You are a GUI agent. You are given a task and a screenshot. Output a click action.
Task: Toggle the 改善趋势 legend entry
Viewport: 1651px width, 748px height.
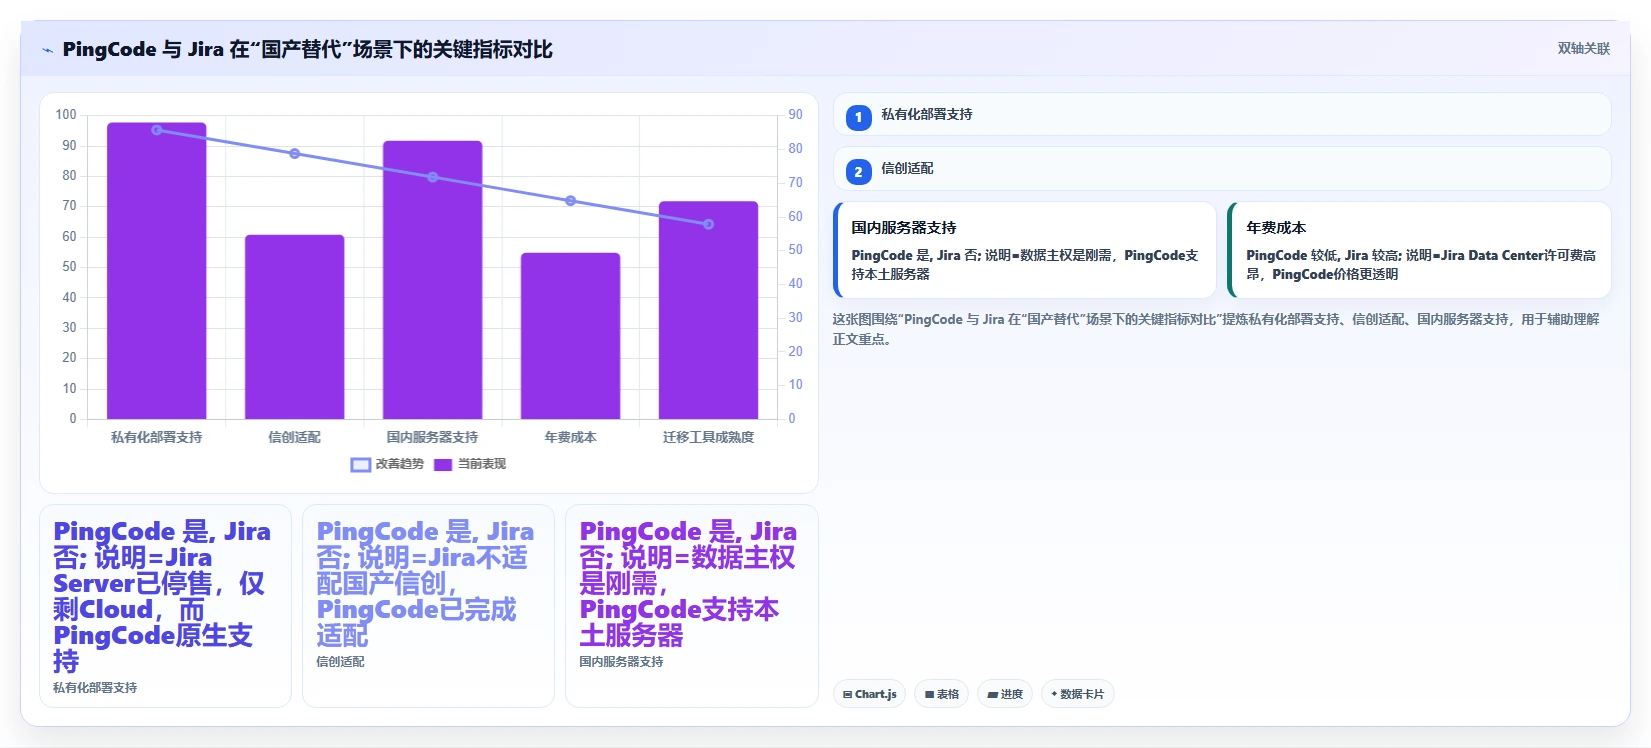387,464
